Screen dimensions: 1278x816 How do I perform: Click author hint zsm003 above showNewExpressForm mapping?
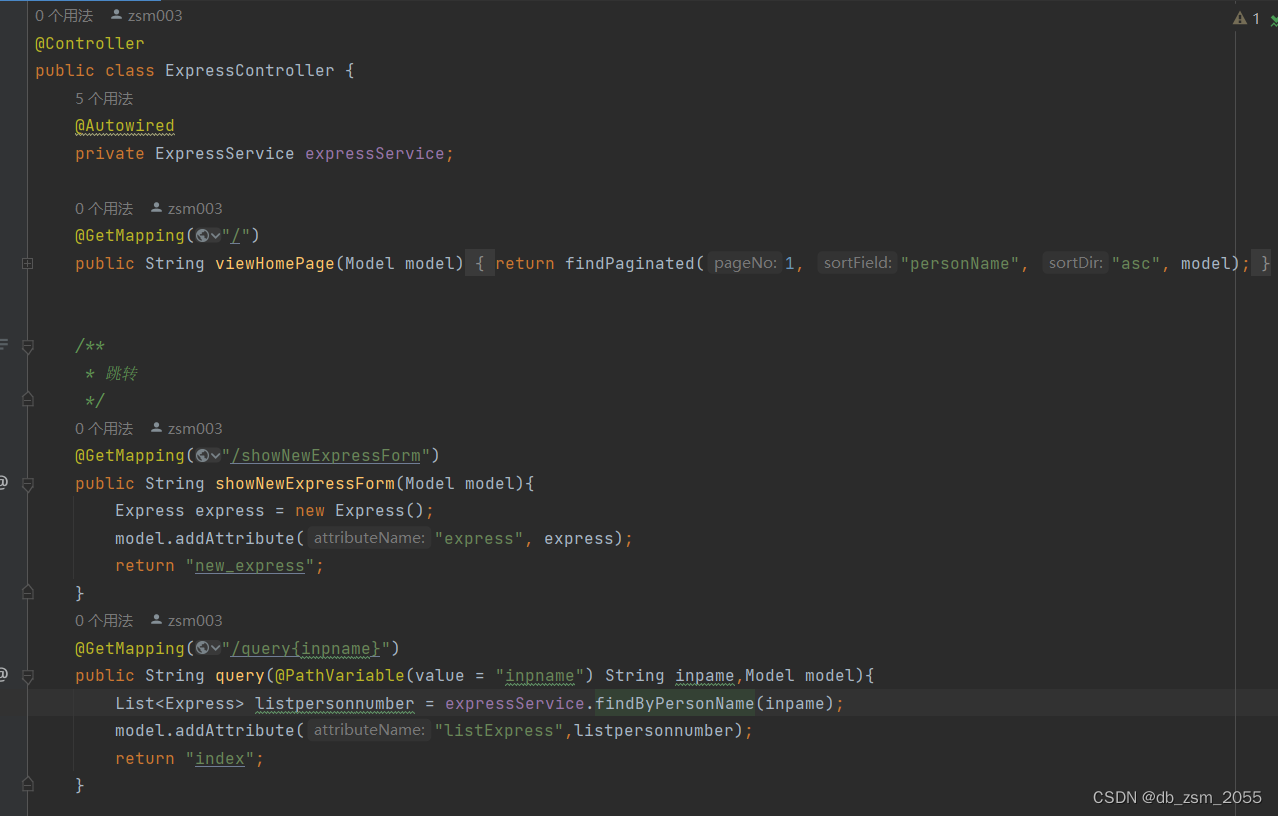tap(186, 429)
